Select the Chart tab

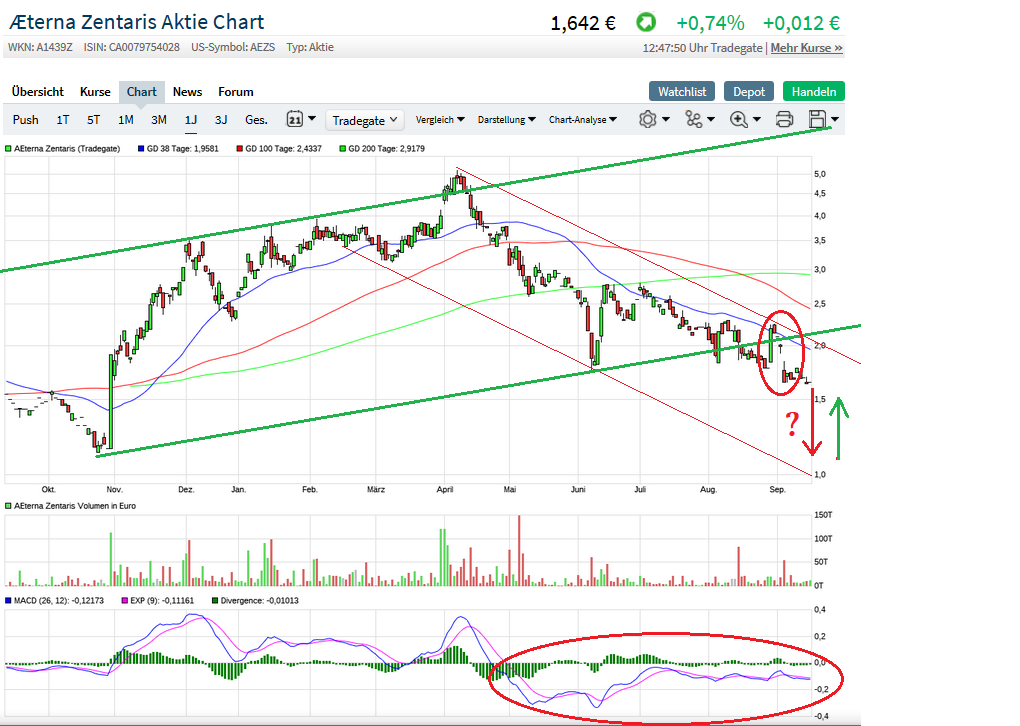(x=142, y=92)
